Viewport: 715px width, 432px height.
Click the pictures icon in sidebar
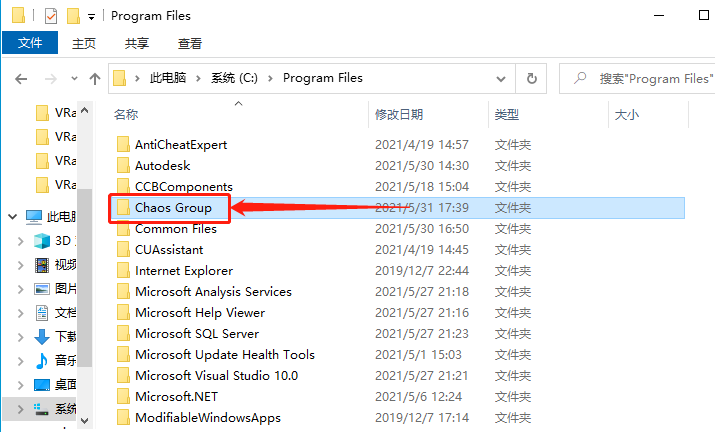point(42,289)
